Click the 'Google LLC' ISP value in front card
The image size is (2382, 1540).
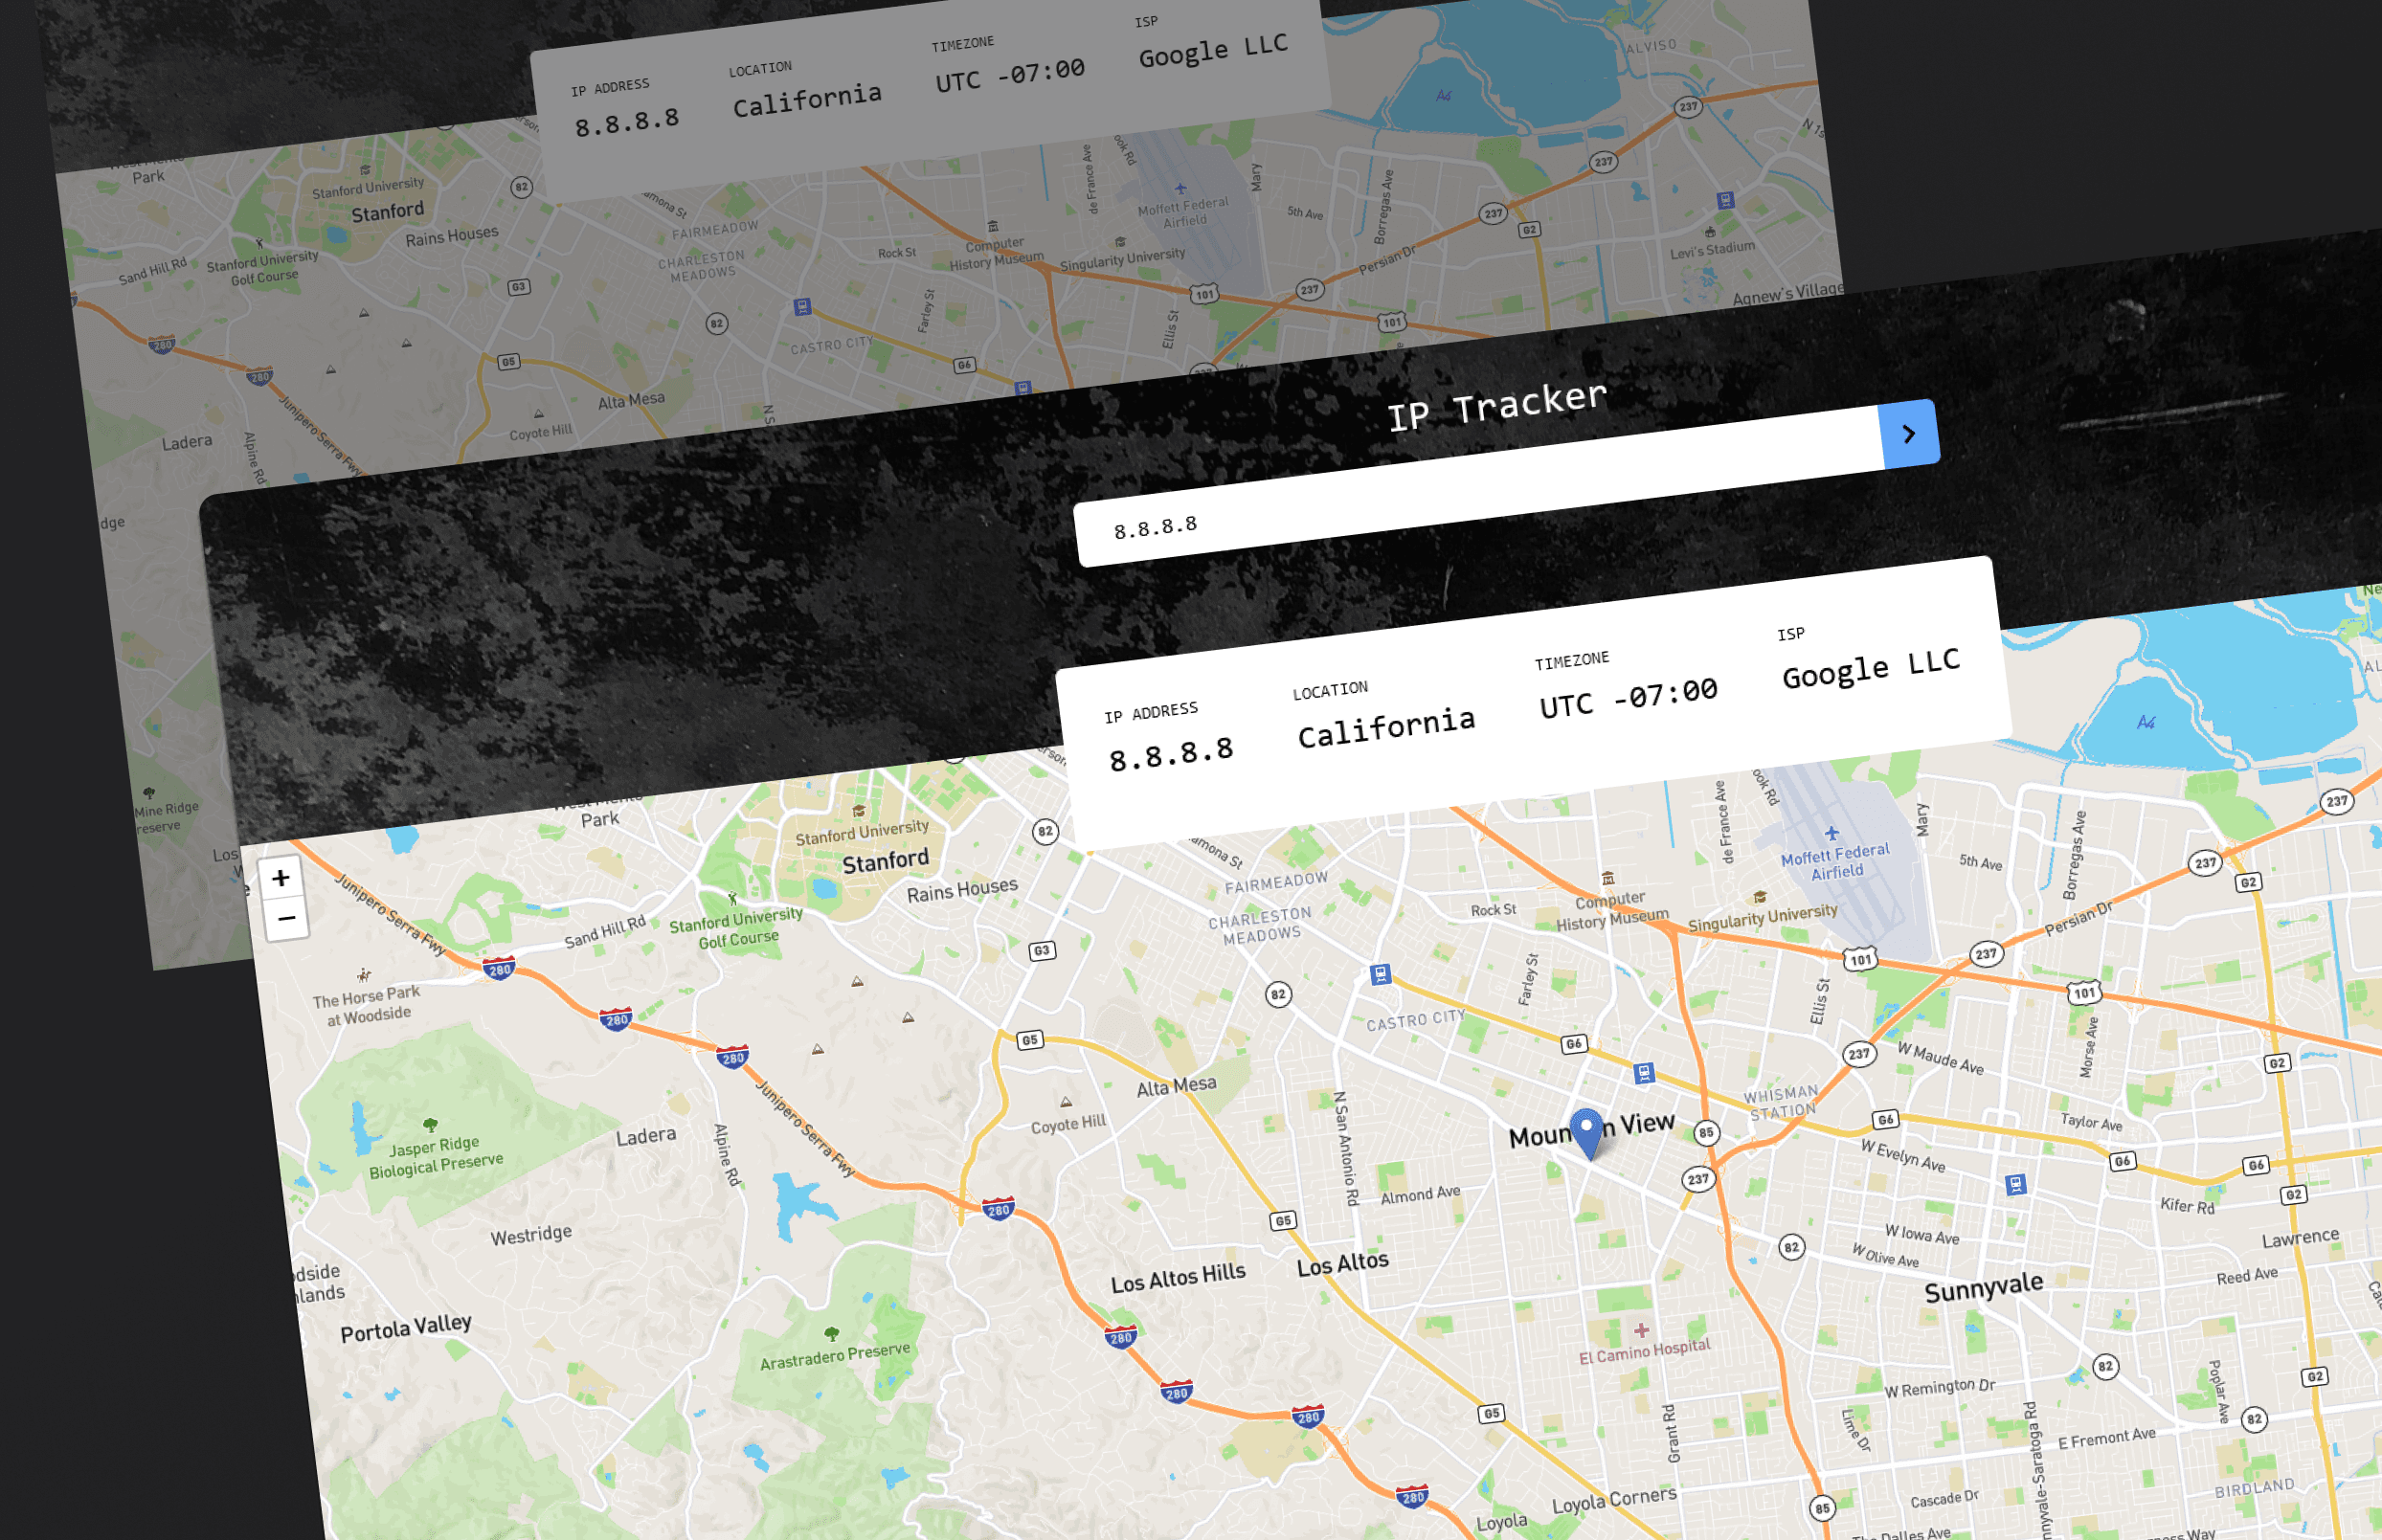click(1871, 667)
